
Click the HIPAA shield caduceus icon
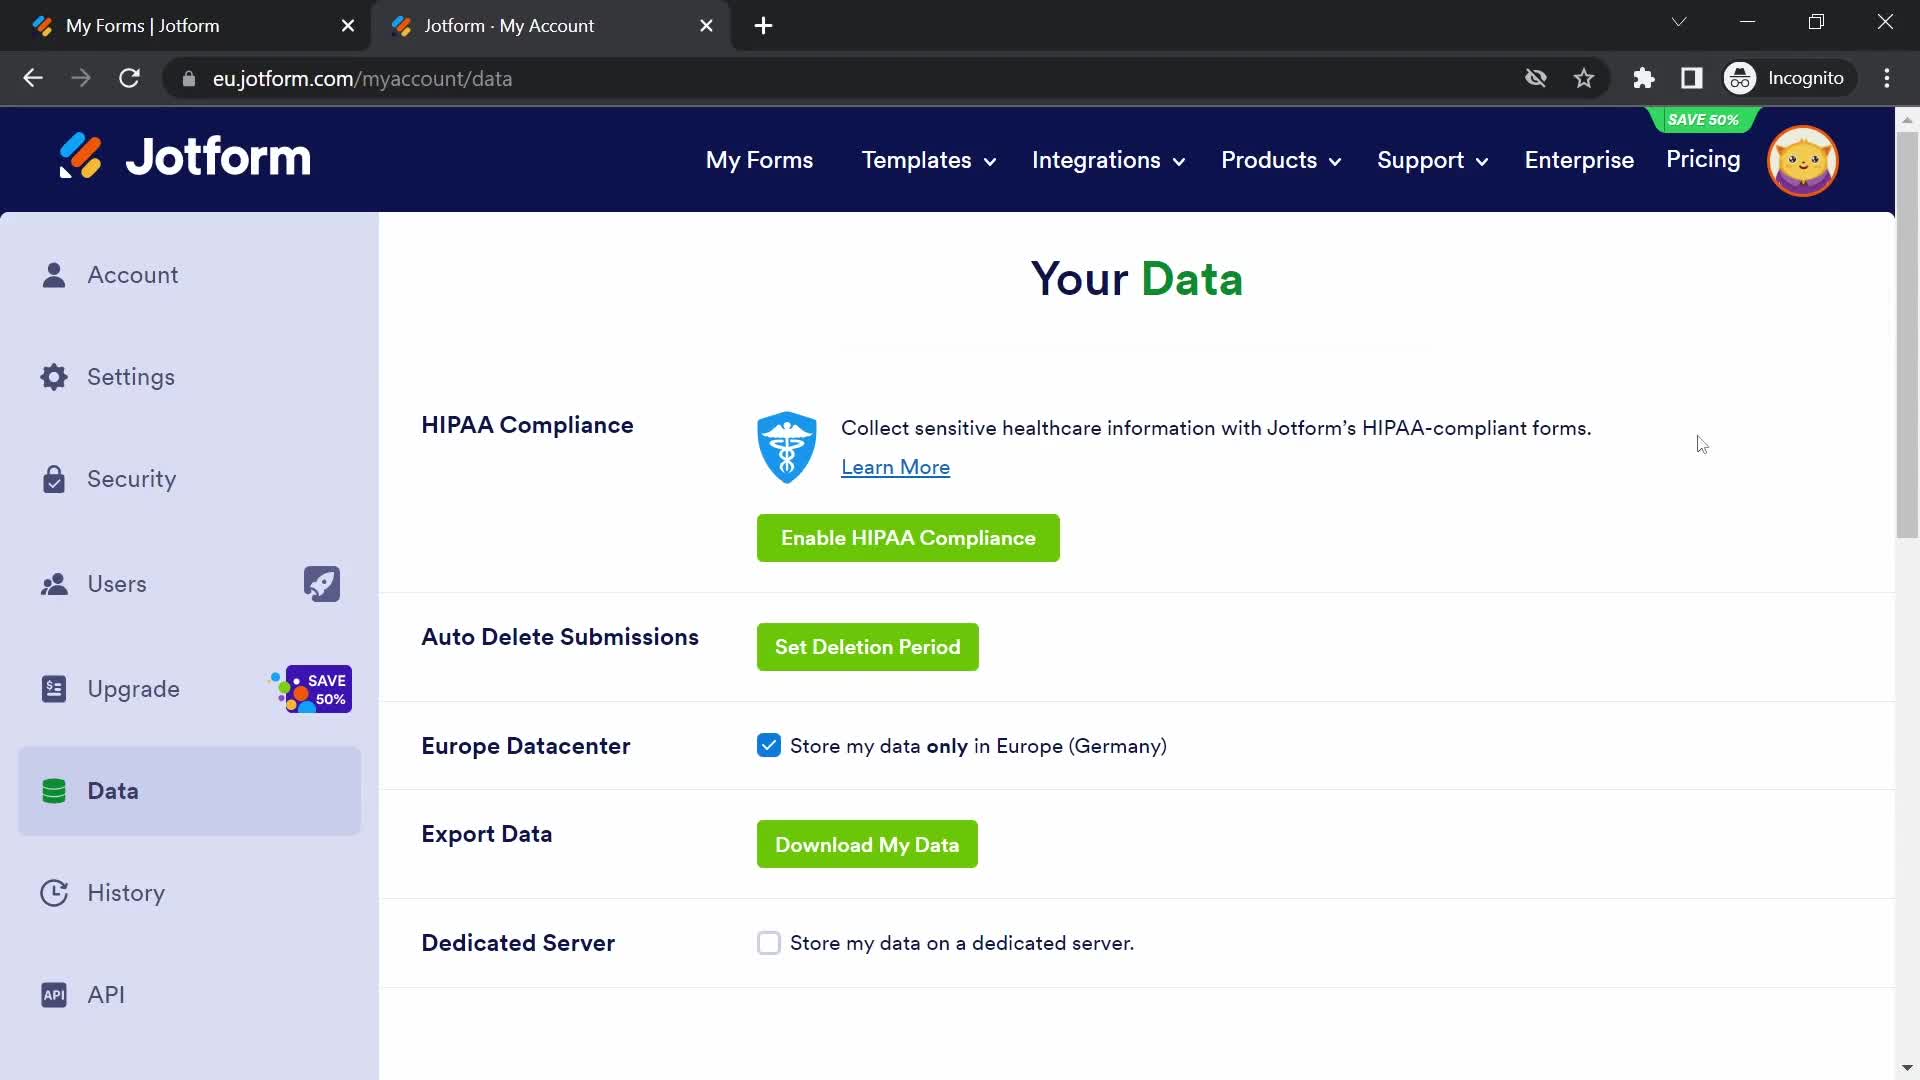tap(787, 447)
